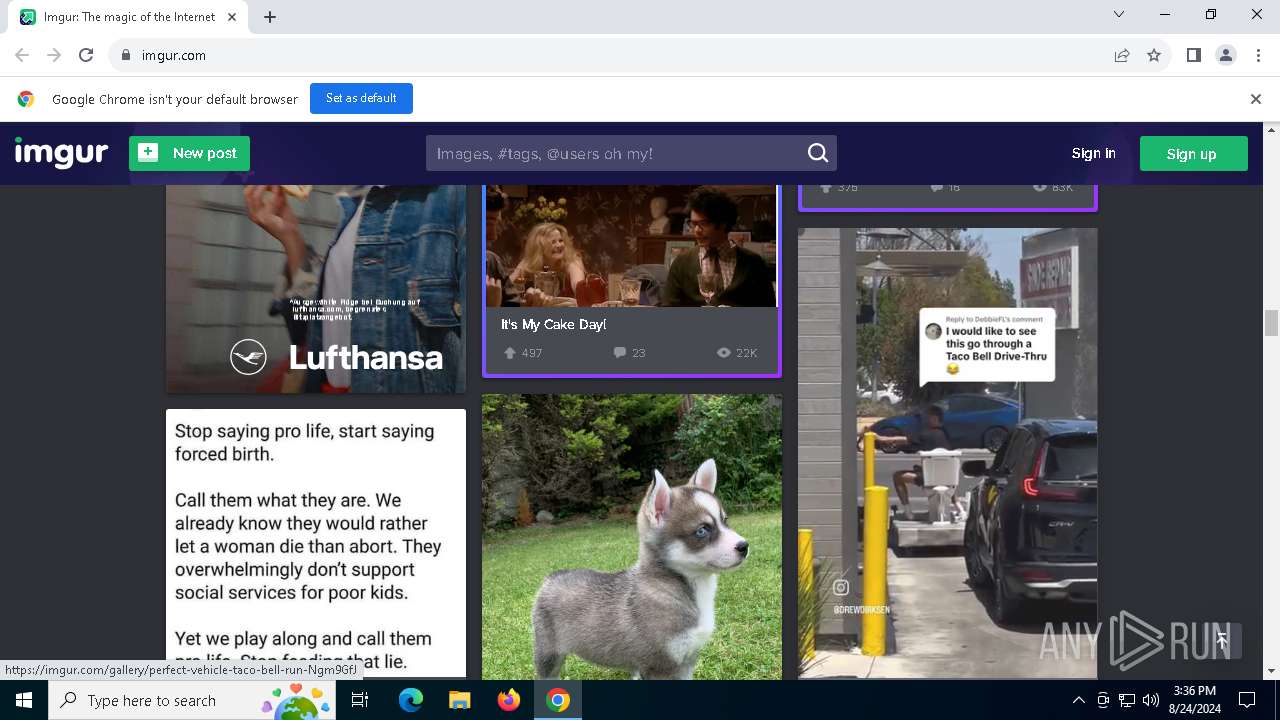Open the "Stop saying pro life" text post

[x=316, y=543]
